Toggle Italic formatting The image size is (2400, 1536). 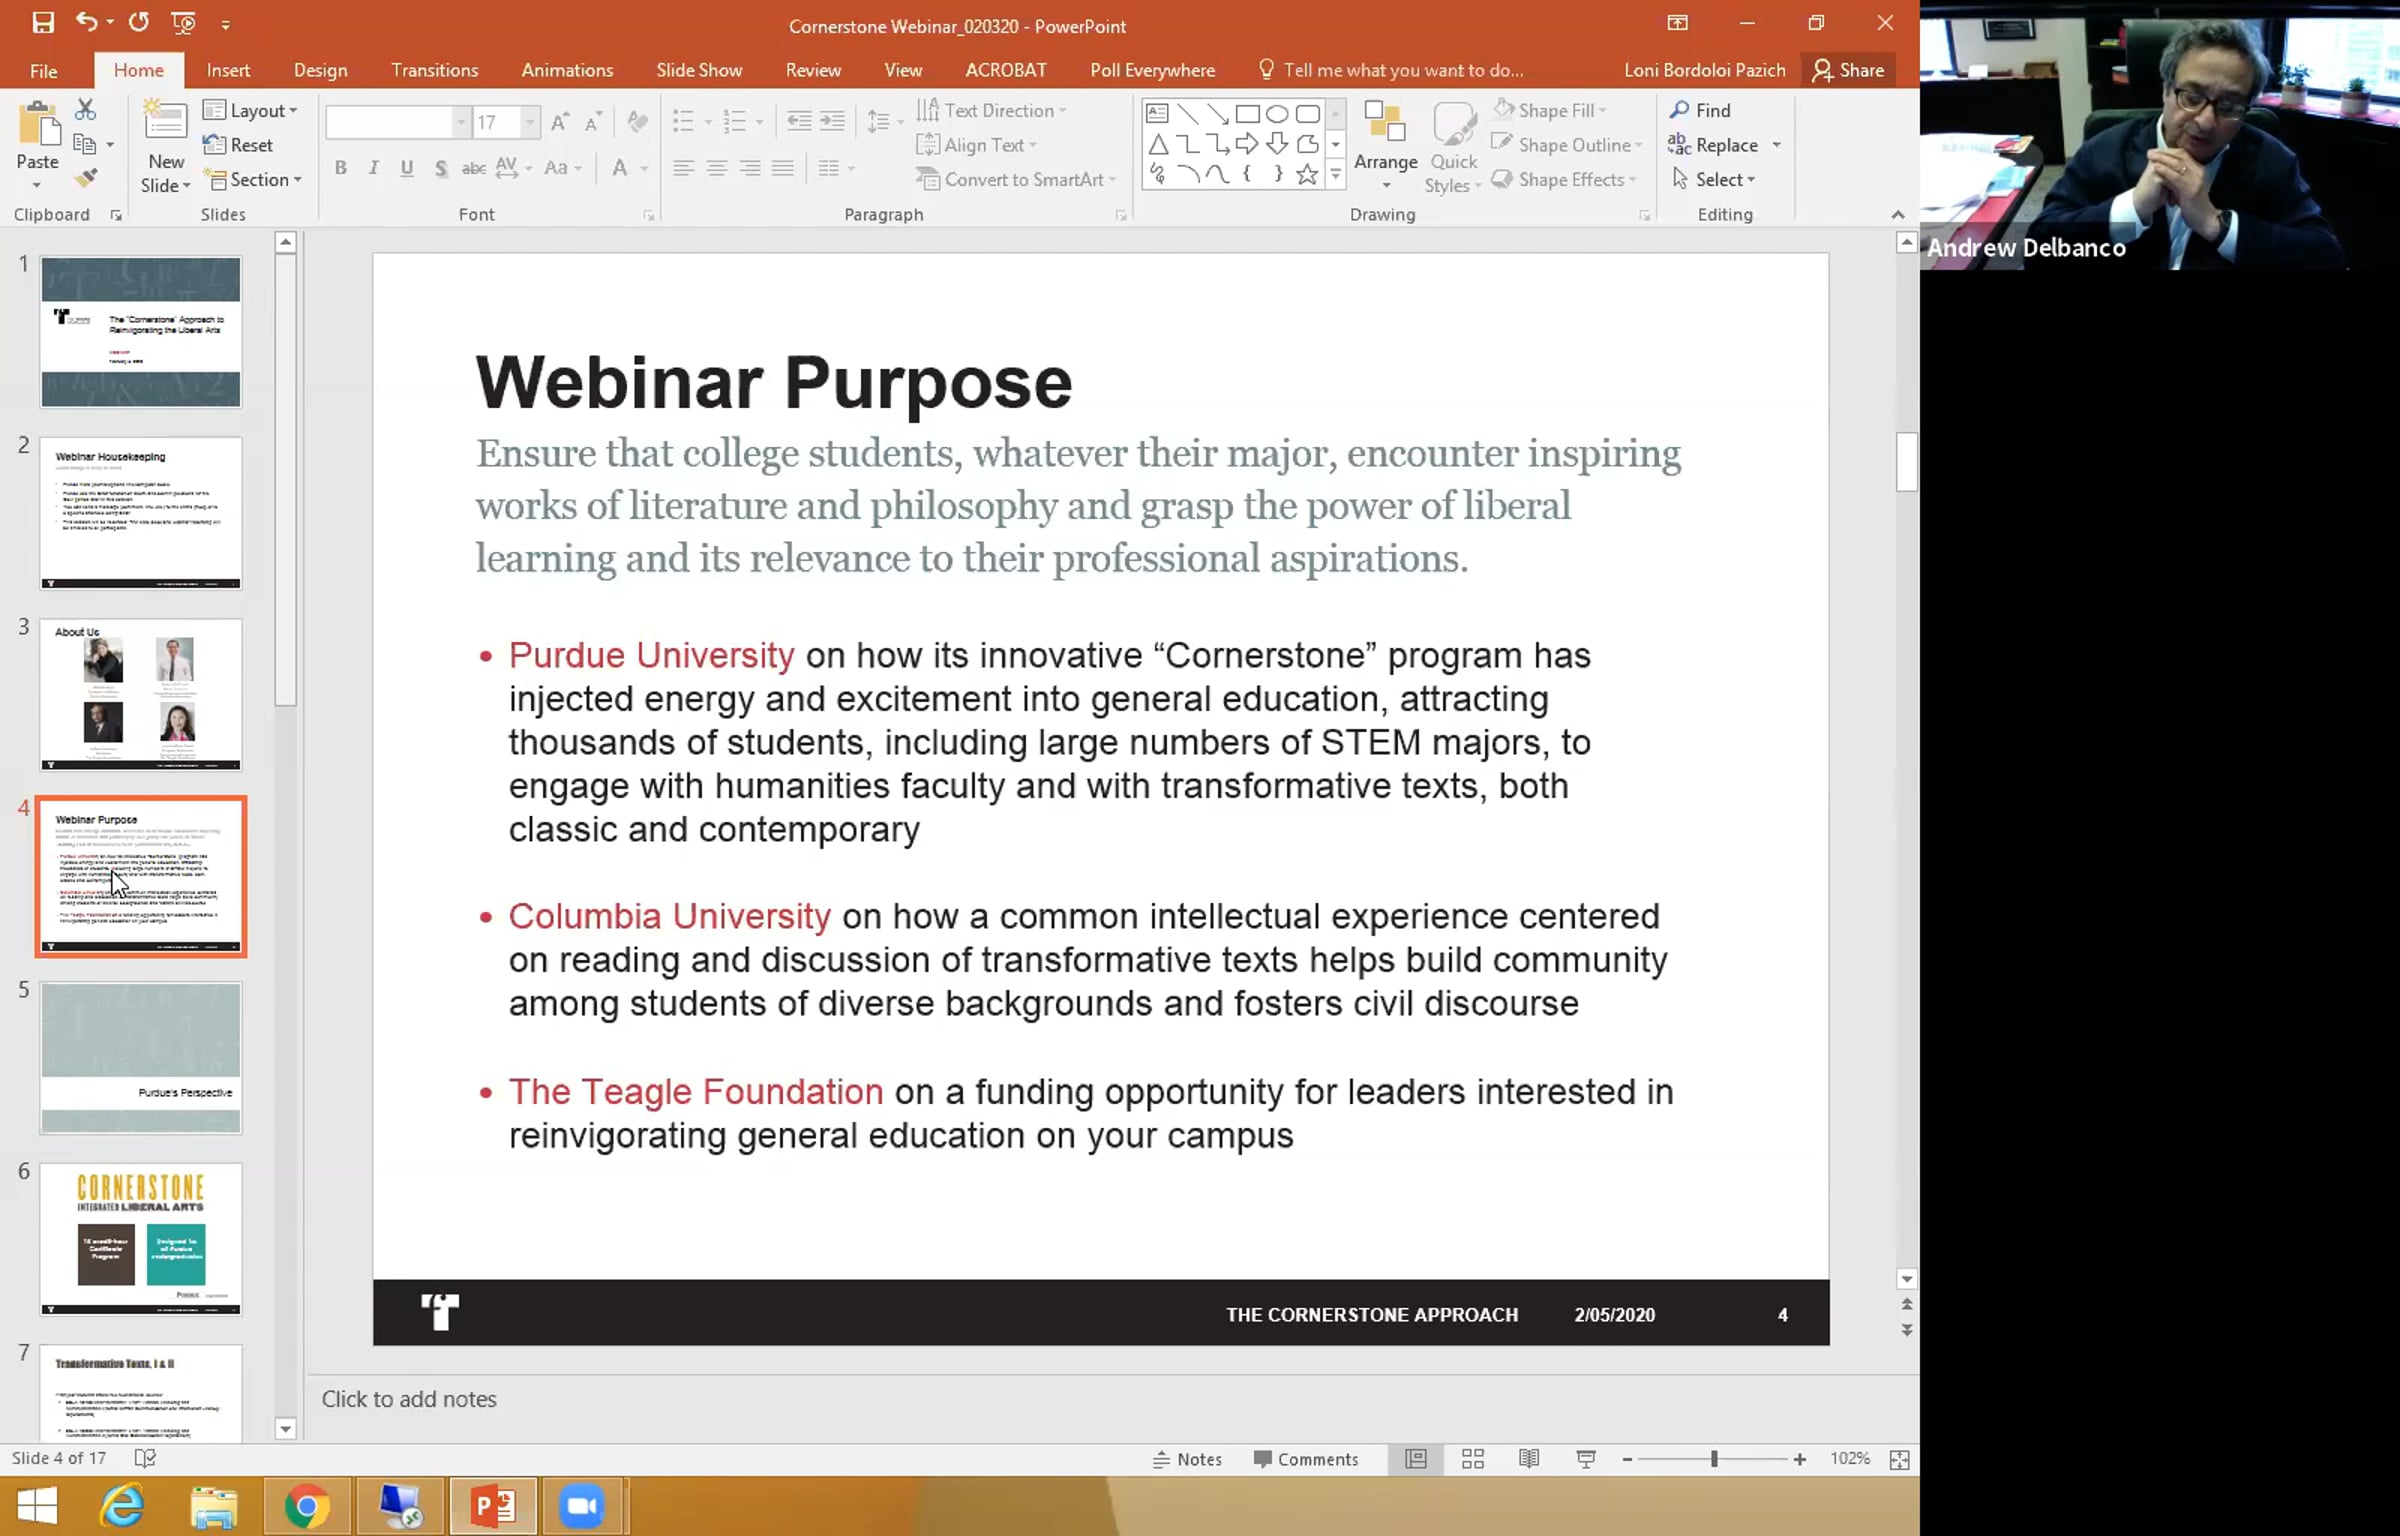[373, 168]
